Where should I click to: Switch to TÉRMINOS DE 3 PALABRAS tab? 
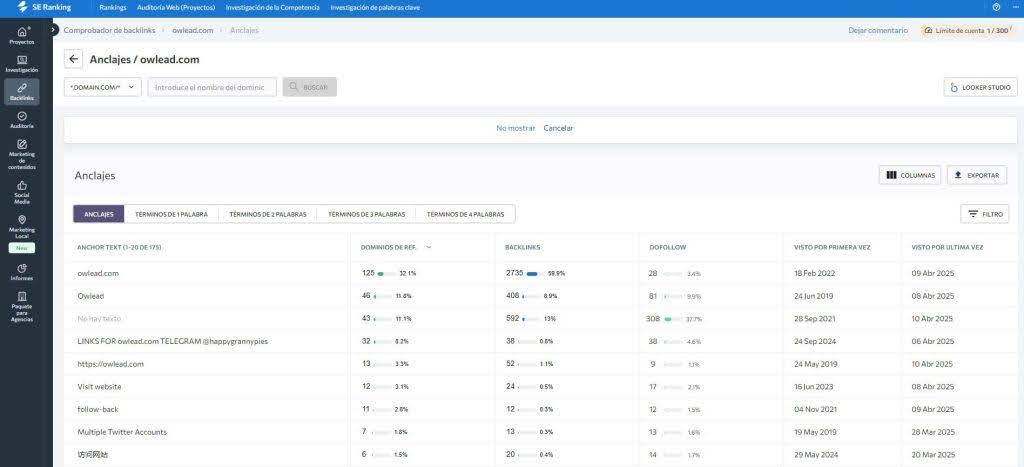click(x=366, y=214)
